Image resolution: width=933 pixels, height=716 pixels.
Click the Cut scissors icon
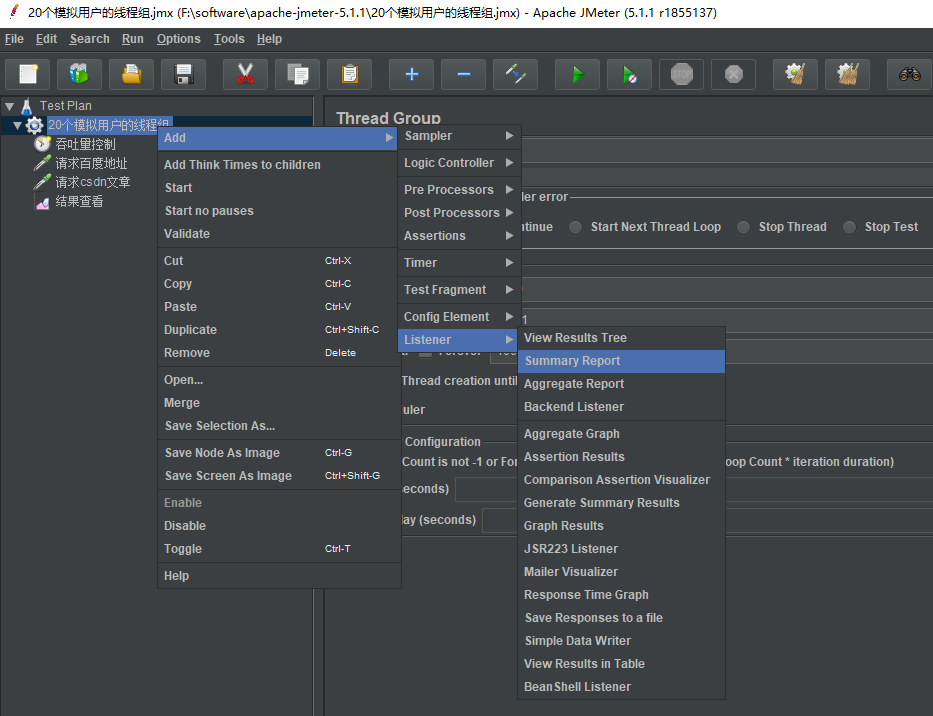coord(245,74)
